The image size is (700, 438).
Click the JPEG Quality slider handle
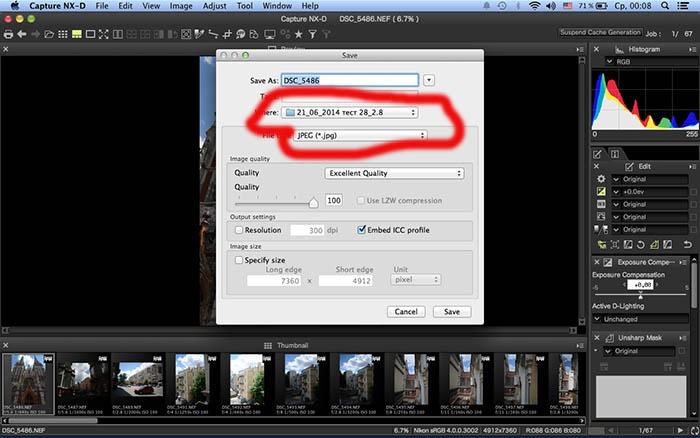[313, 202]
